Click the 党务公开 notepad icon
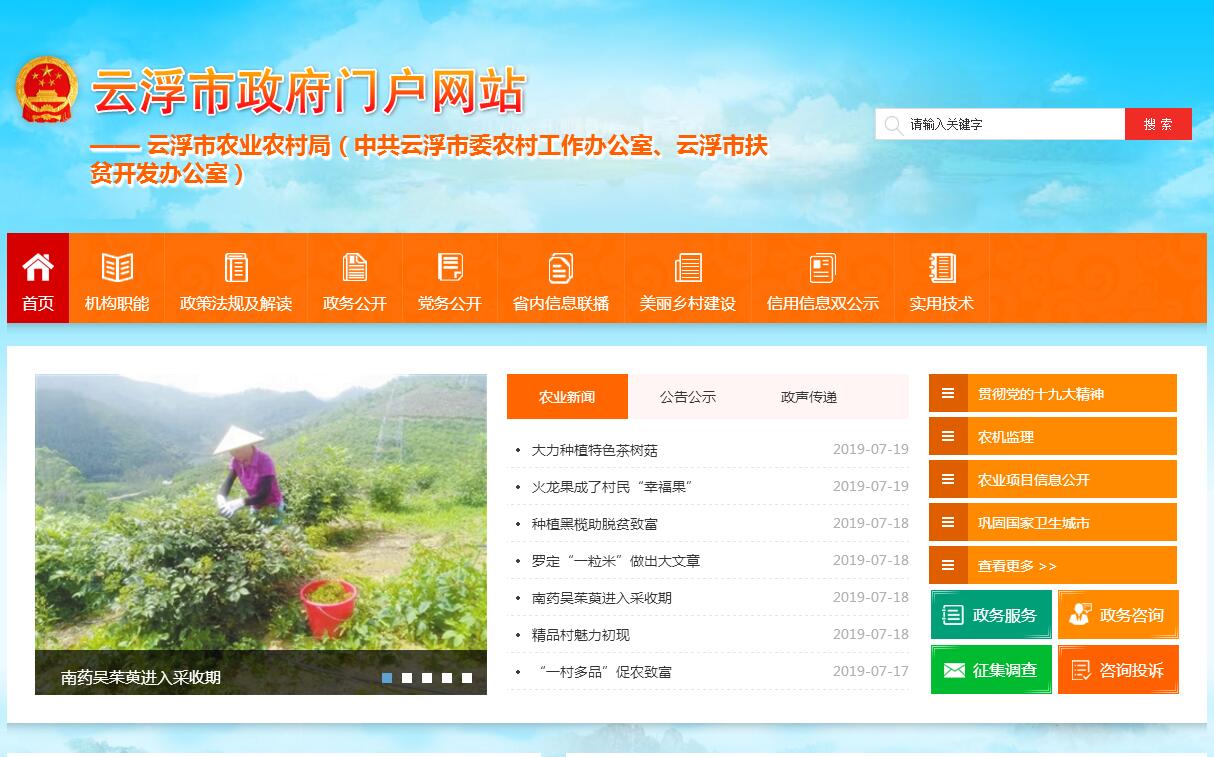The width and height of the screenshot is (1214, 757). point(450,268)
